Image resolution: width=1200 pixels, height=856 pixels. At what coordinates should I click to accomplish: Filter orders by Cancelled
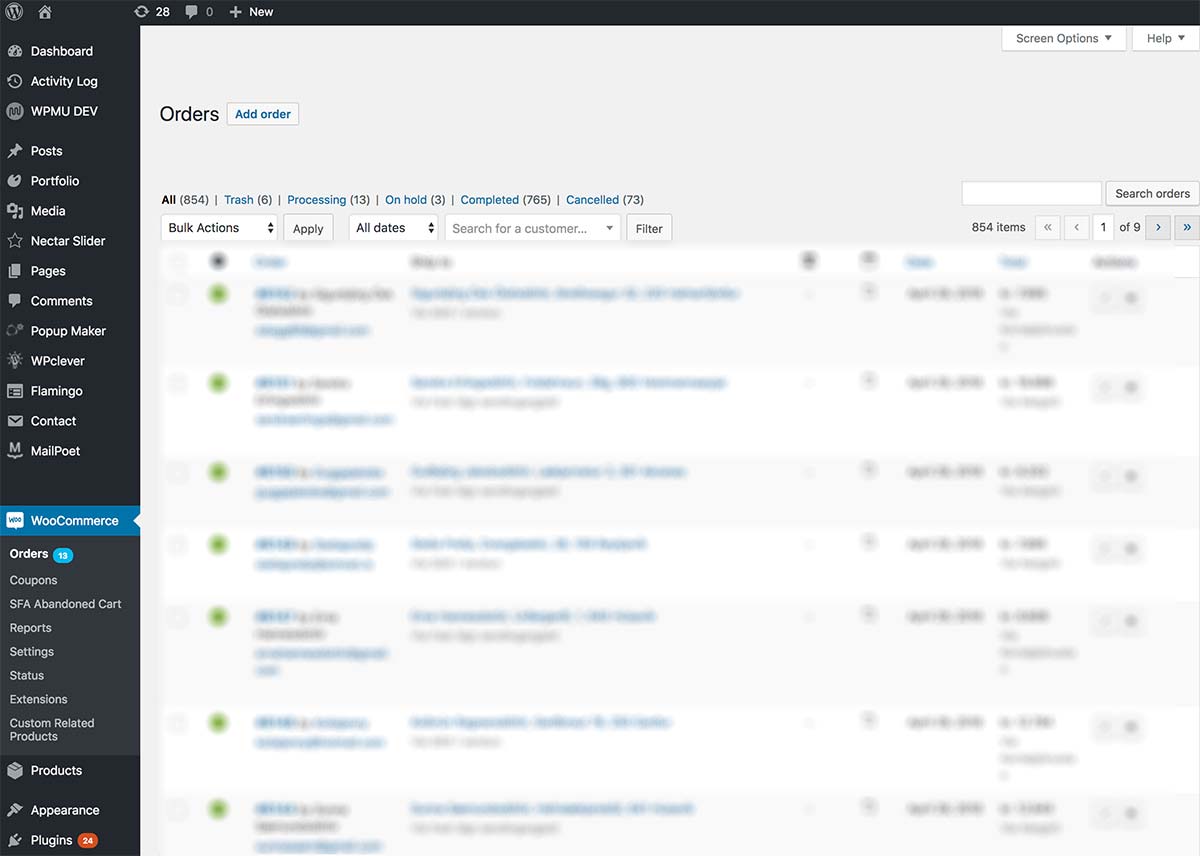[x=593, y=200]
